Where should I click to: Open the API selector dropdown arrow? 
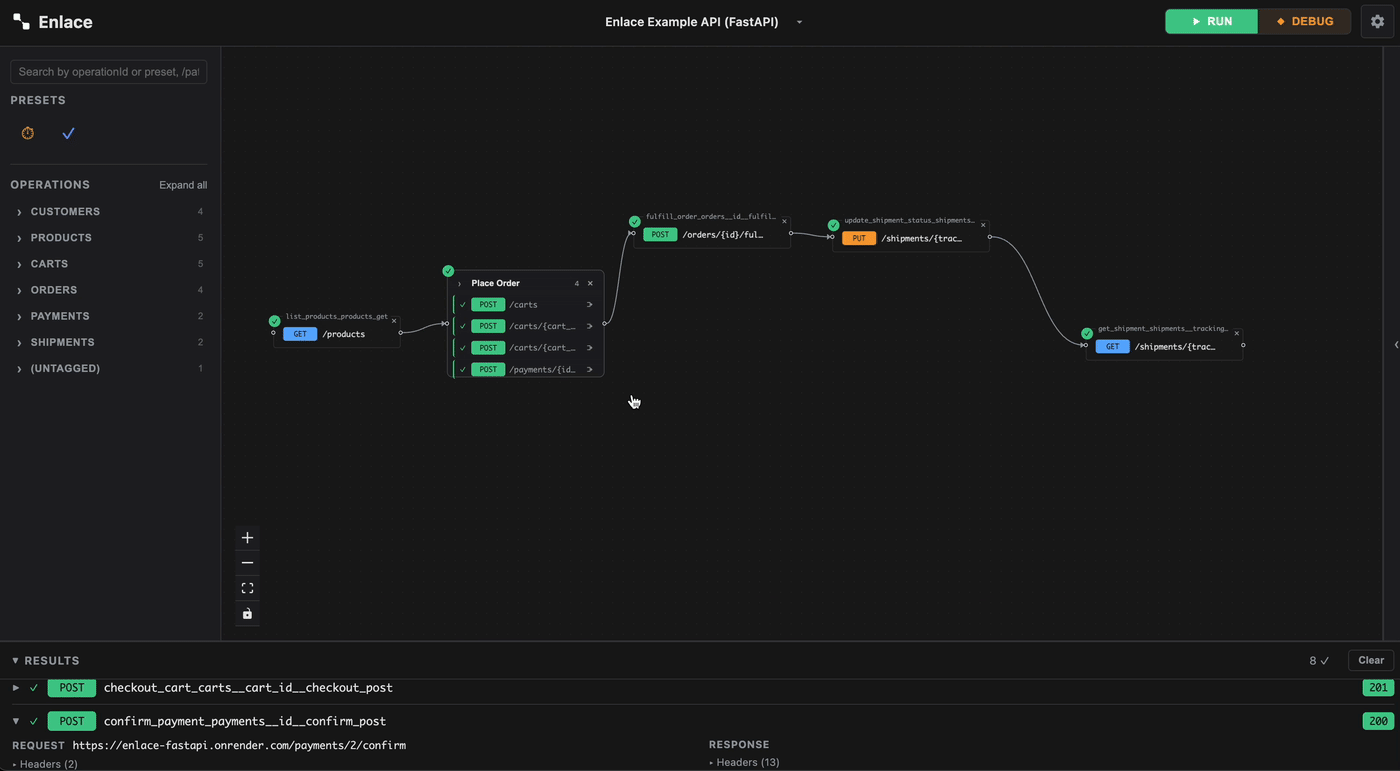(x=799, y=22)
